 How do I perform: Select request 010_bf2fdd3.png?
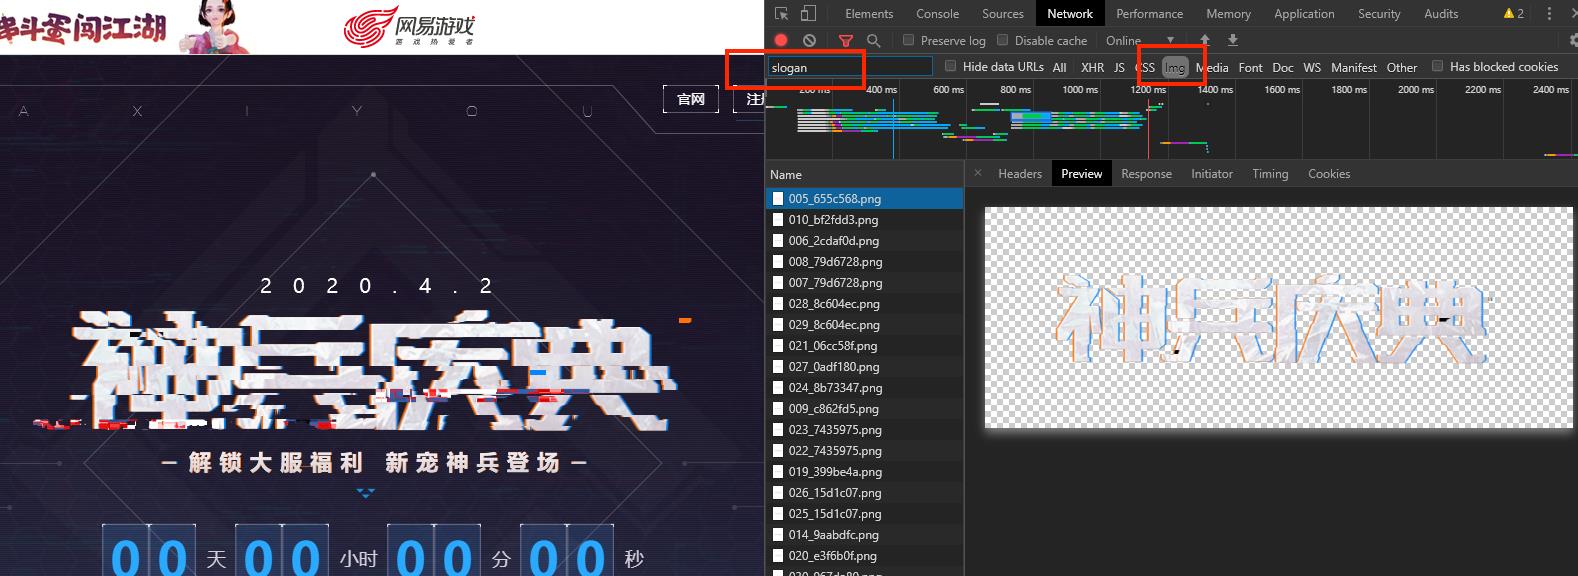tap(864, 219)
